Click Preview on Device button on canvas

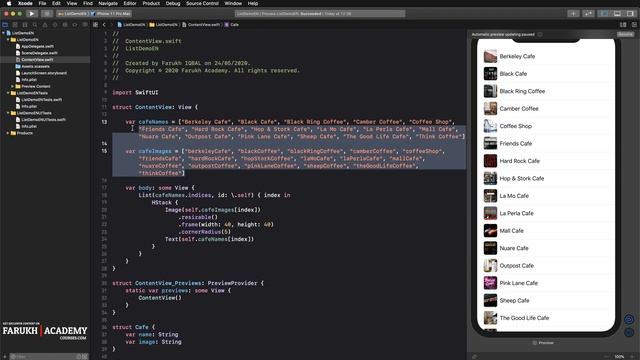click(629, 332)
